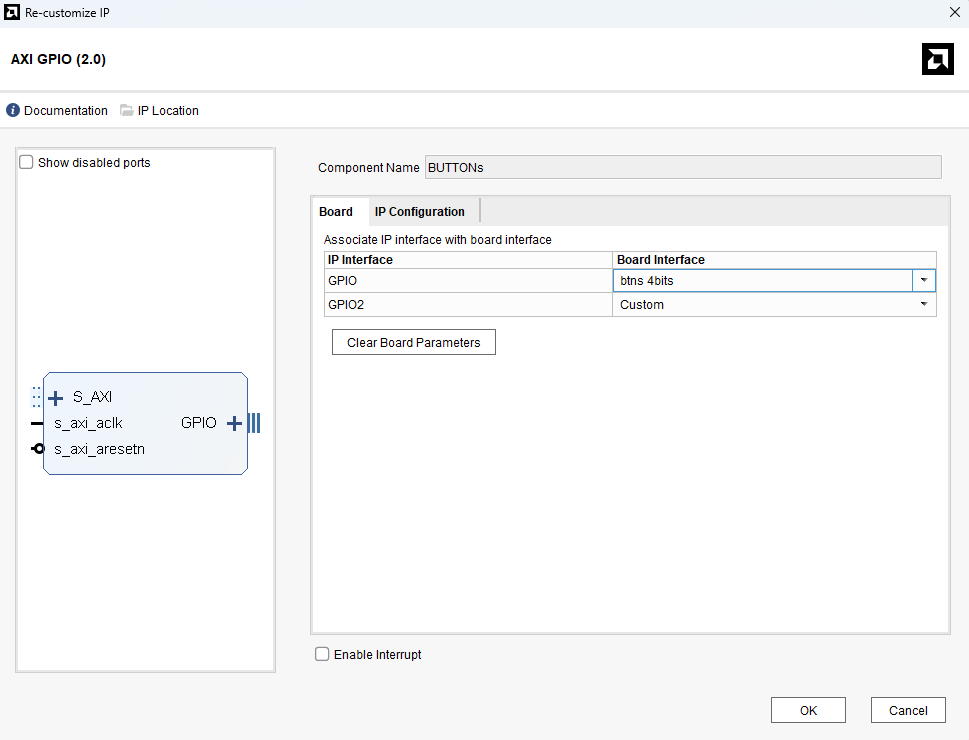Viewport: 969px width, 740px height.
Task: Select the Board tab
Action: coord(336,212)
